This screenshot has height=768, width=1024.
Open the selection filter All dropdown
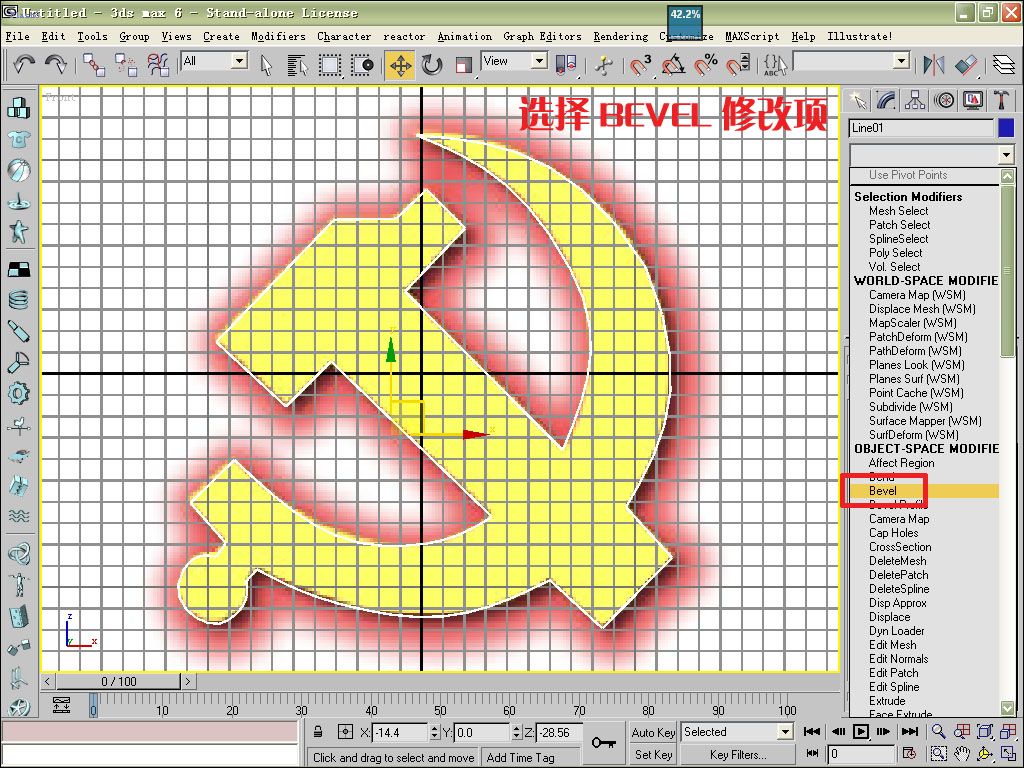click(x=213, y=61)
